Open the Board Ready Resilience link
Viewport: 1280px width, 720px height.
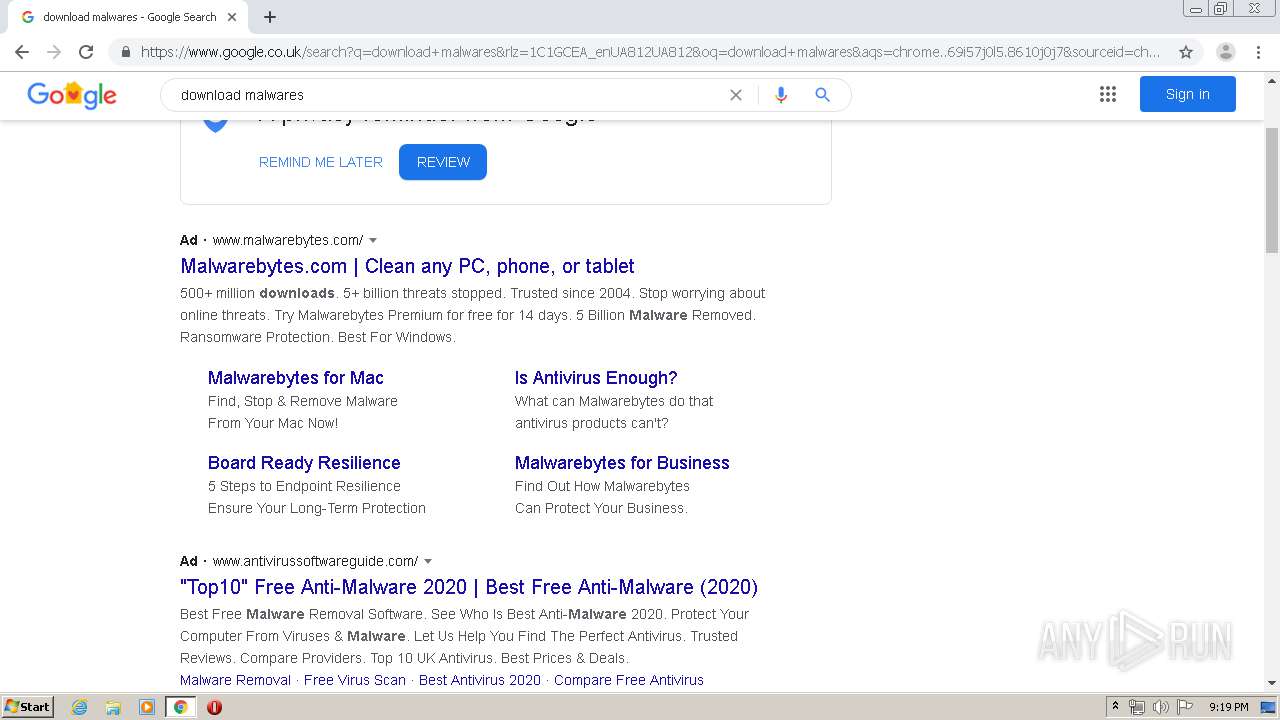304,463
